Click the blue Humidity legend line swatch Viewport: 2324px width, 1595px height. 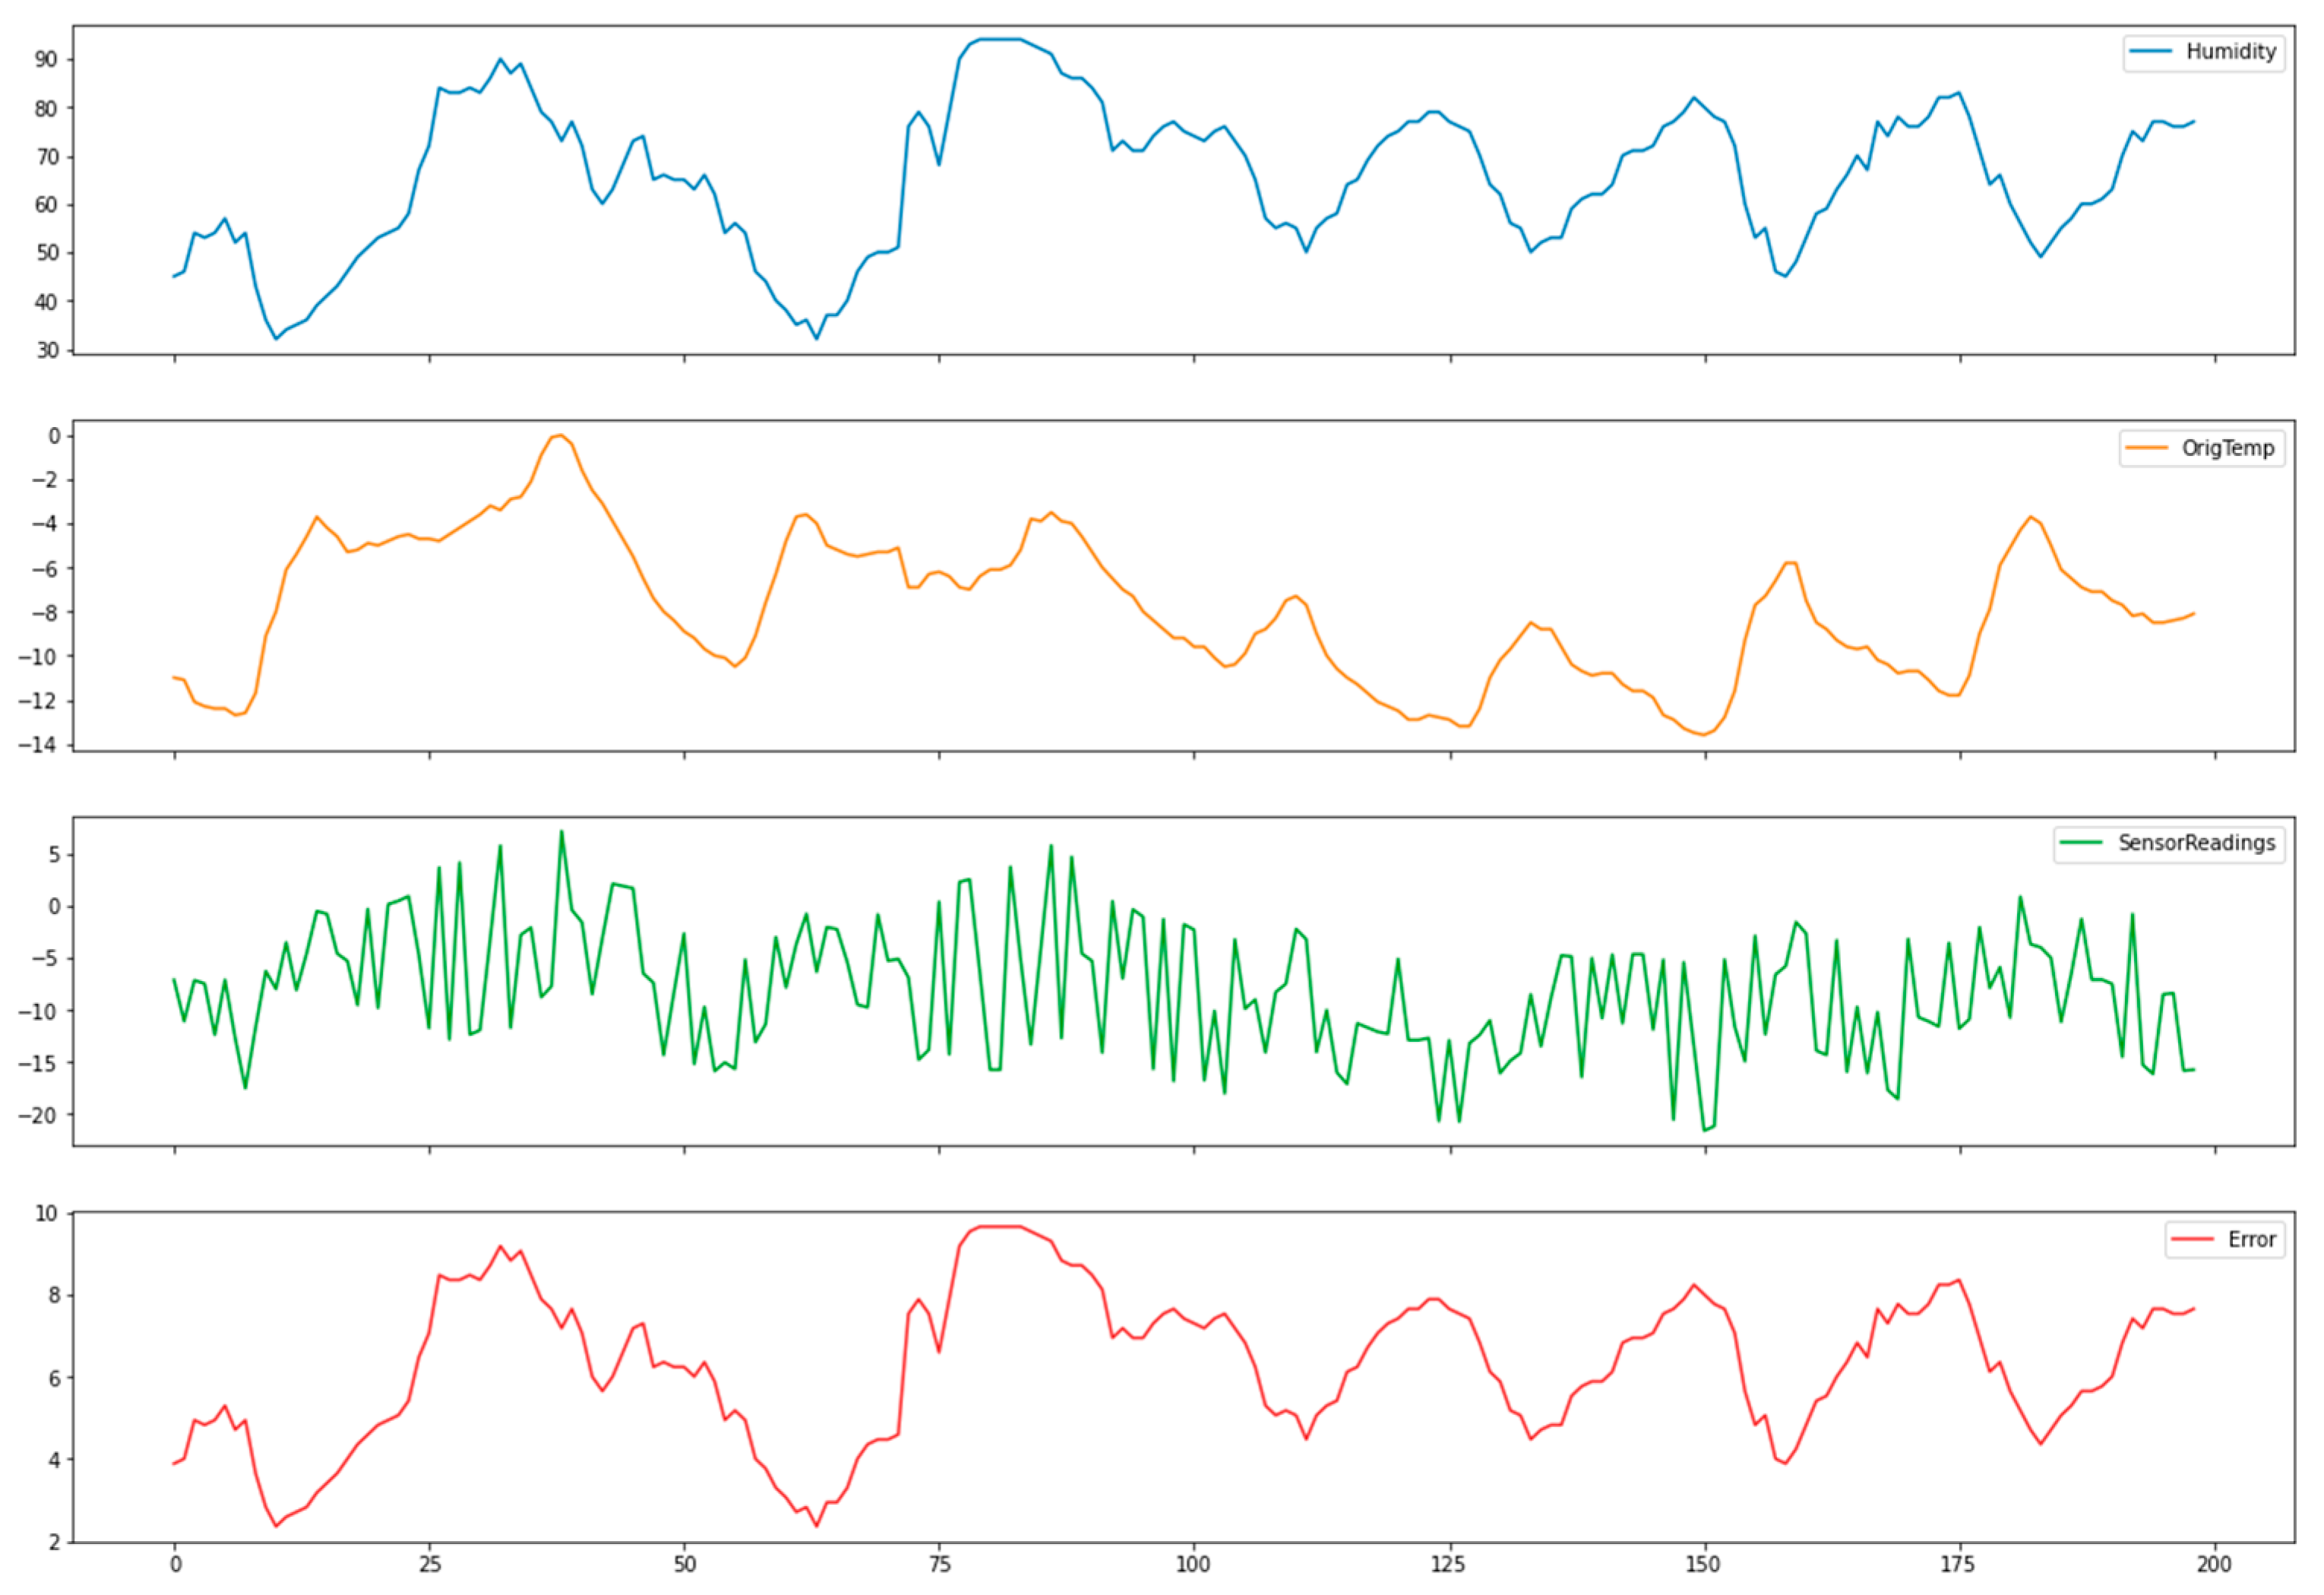pos(2150,52)
